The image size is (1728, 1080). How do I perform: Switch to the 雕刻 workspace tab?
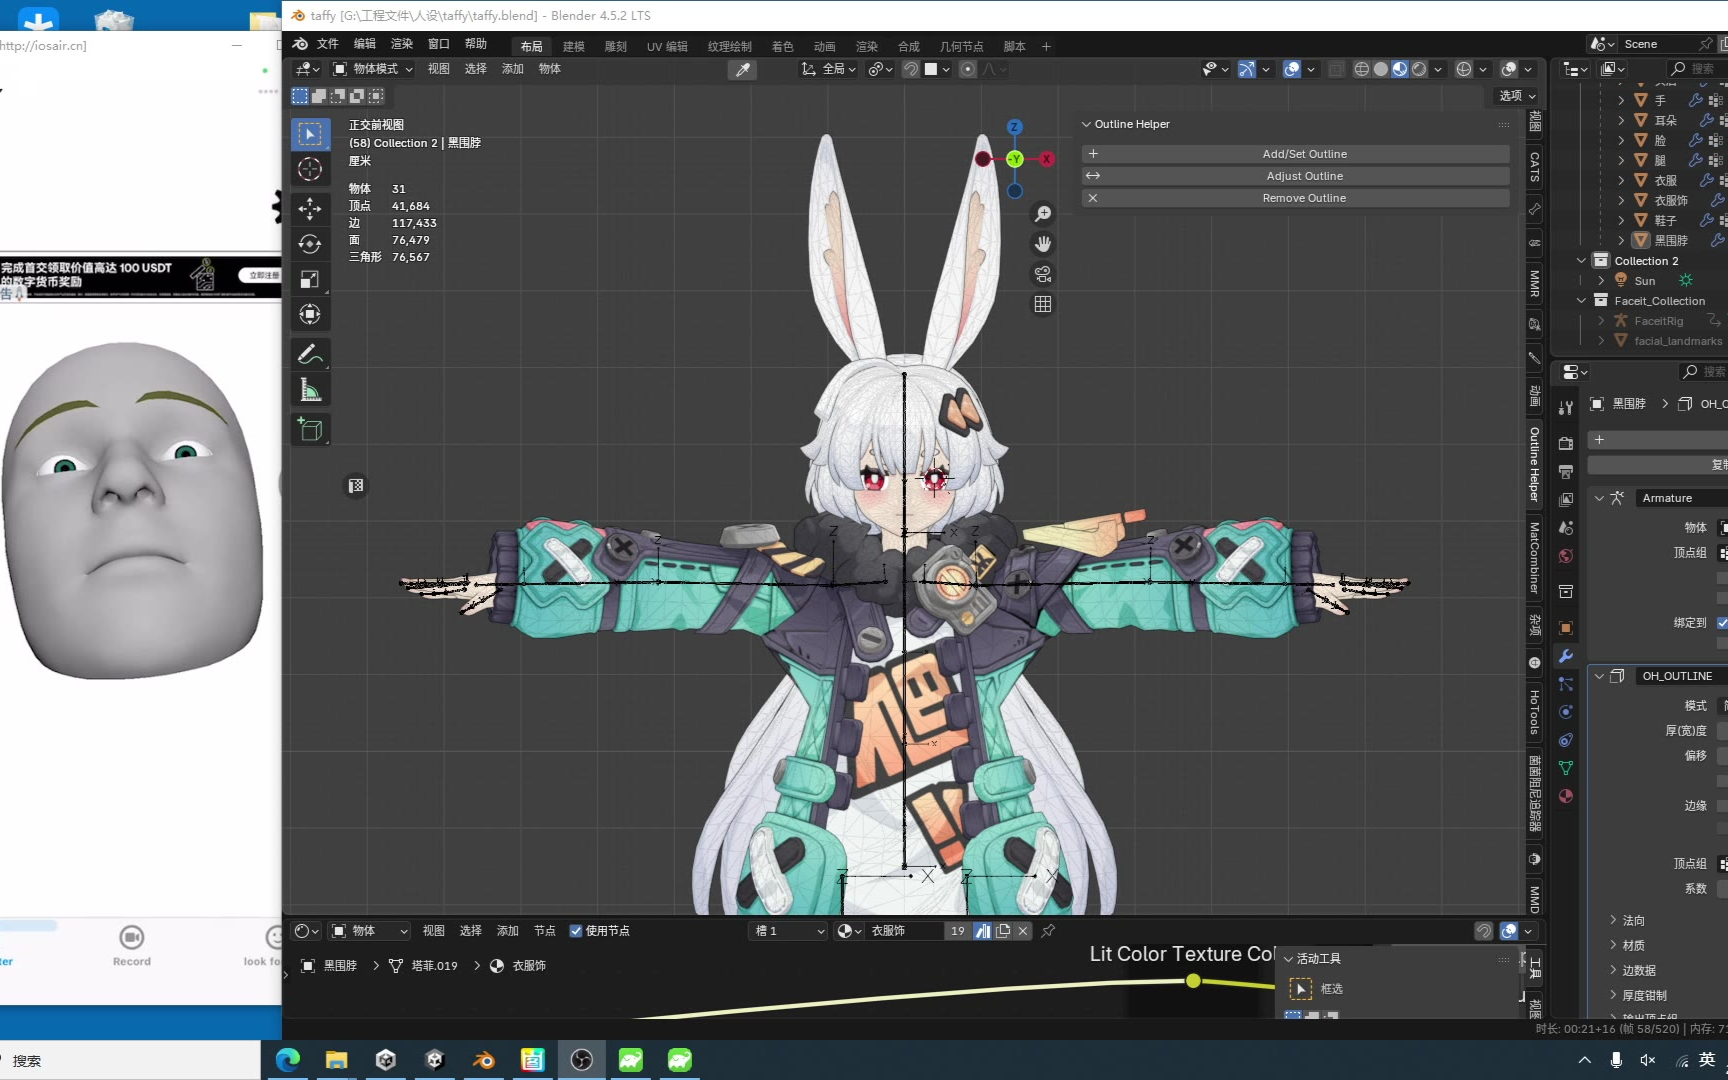pyautogui.click(x=616, y=47)
